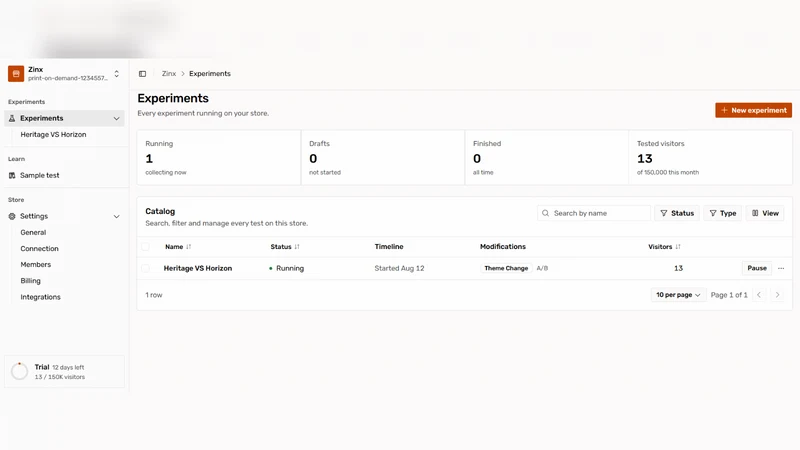Open the Type filter
The height and width of the screenshot is (450, 800).
click(723, 213)
